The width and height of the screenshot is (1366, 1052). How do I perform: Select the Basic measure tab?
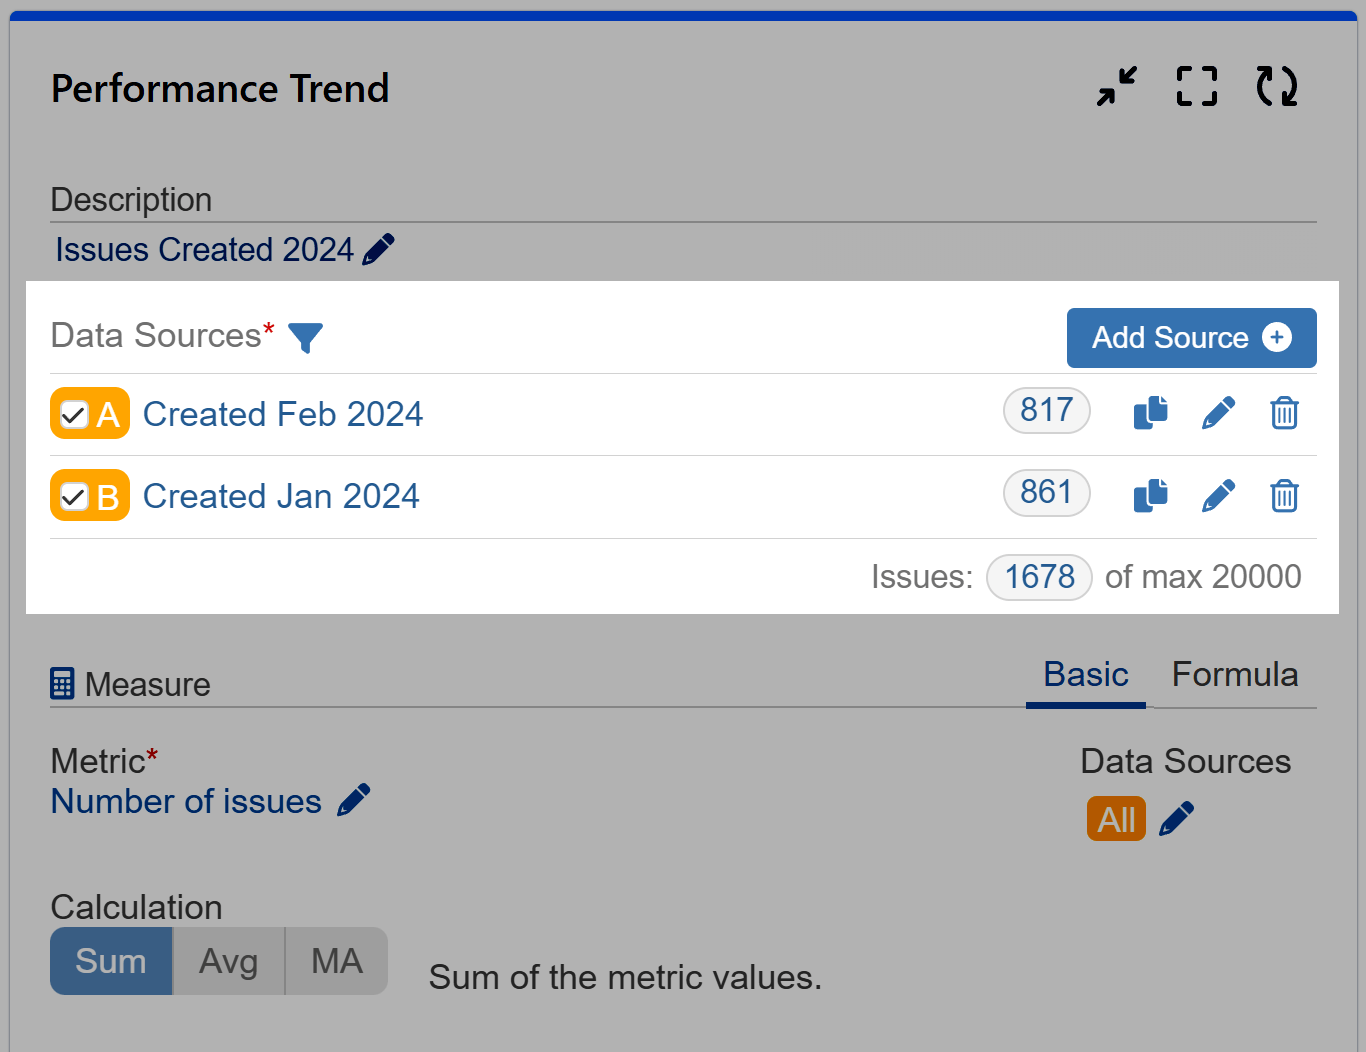1085,675
